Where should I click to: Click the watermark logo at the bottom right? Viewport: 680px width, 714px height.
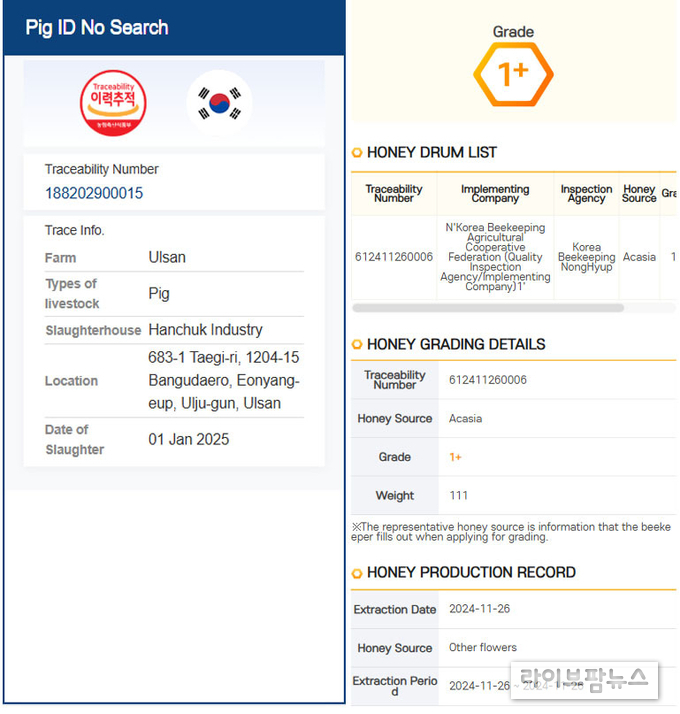[584, 680]
